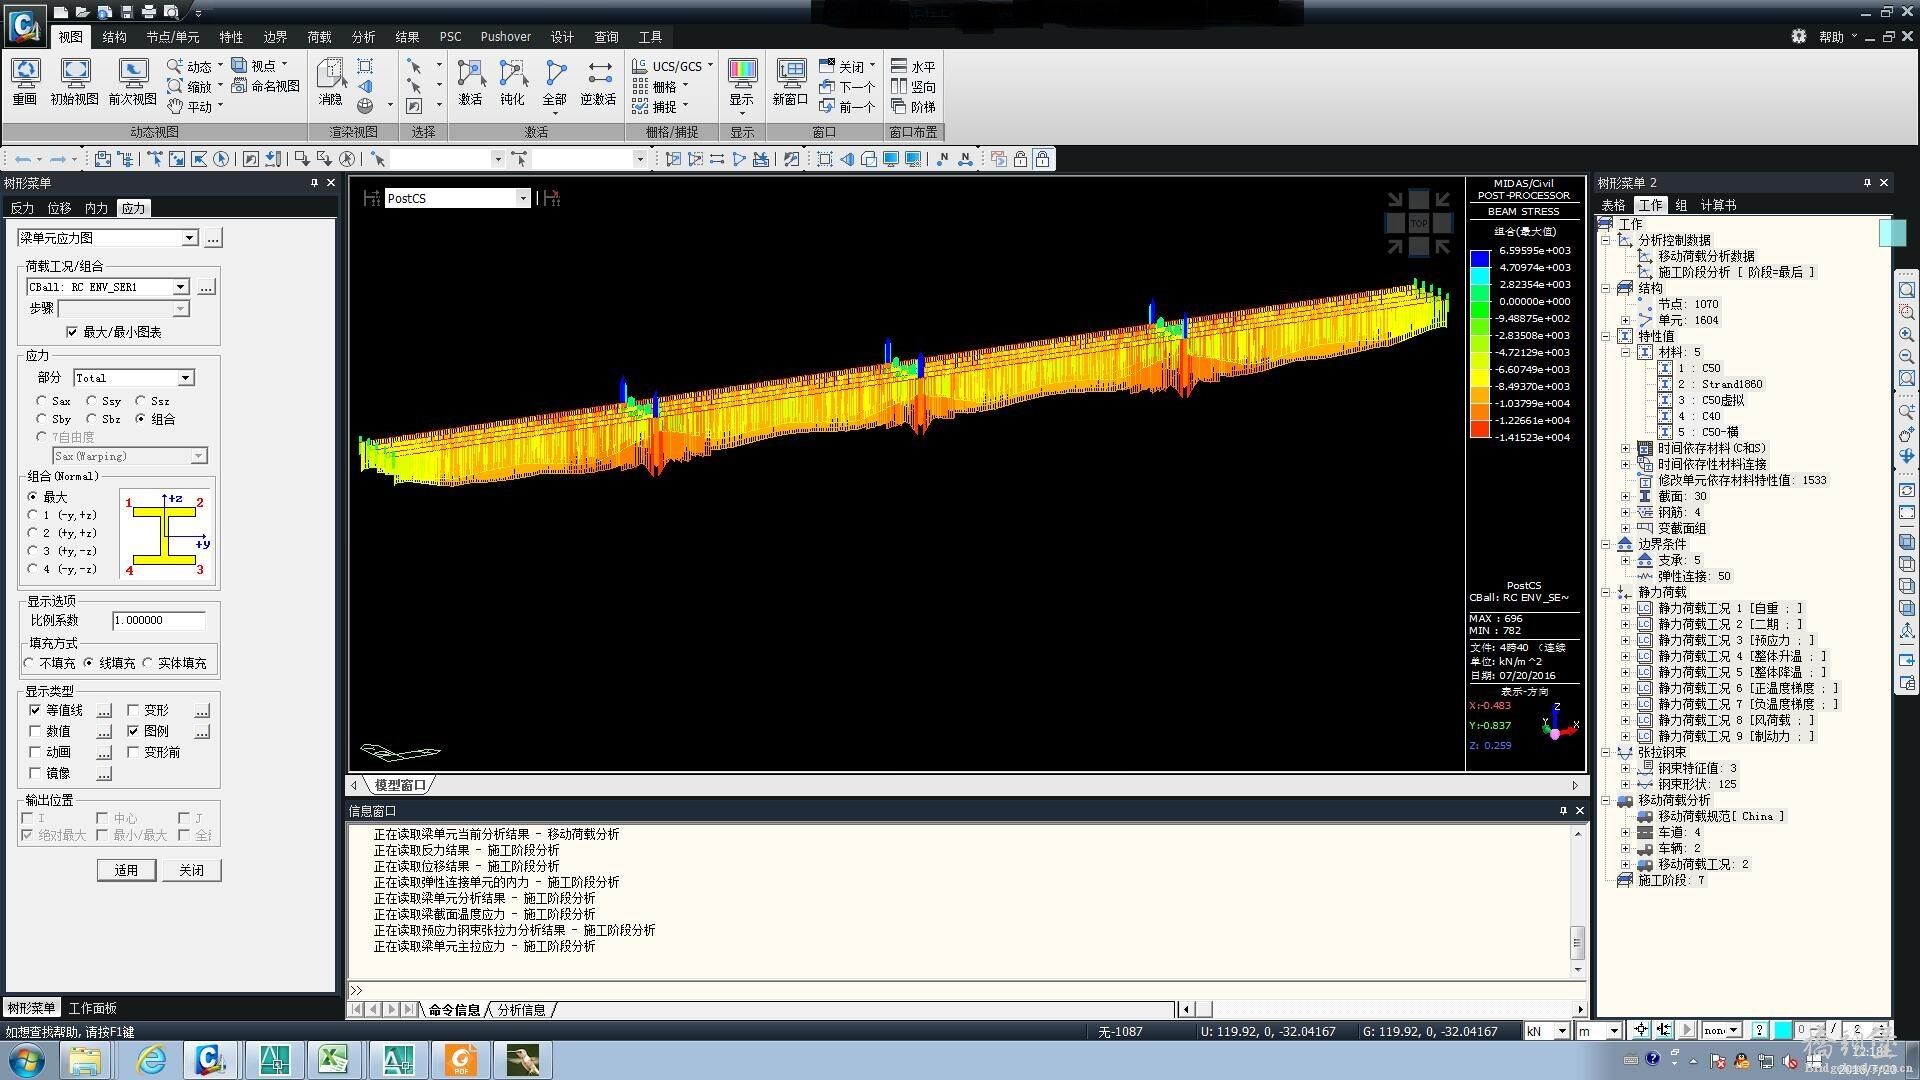This screenshot has height=1080, width=1920.
Task: Click the PDF reader taskbar icon
Action: pyautogui.click(x=461, y=1059)
